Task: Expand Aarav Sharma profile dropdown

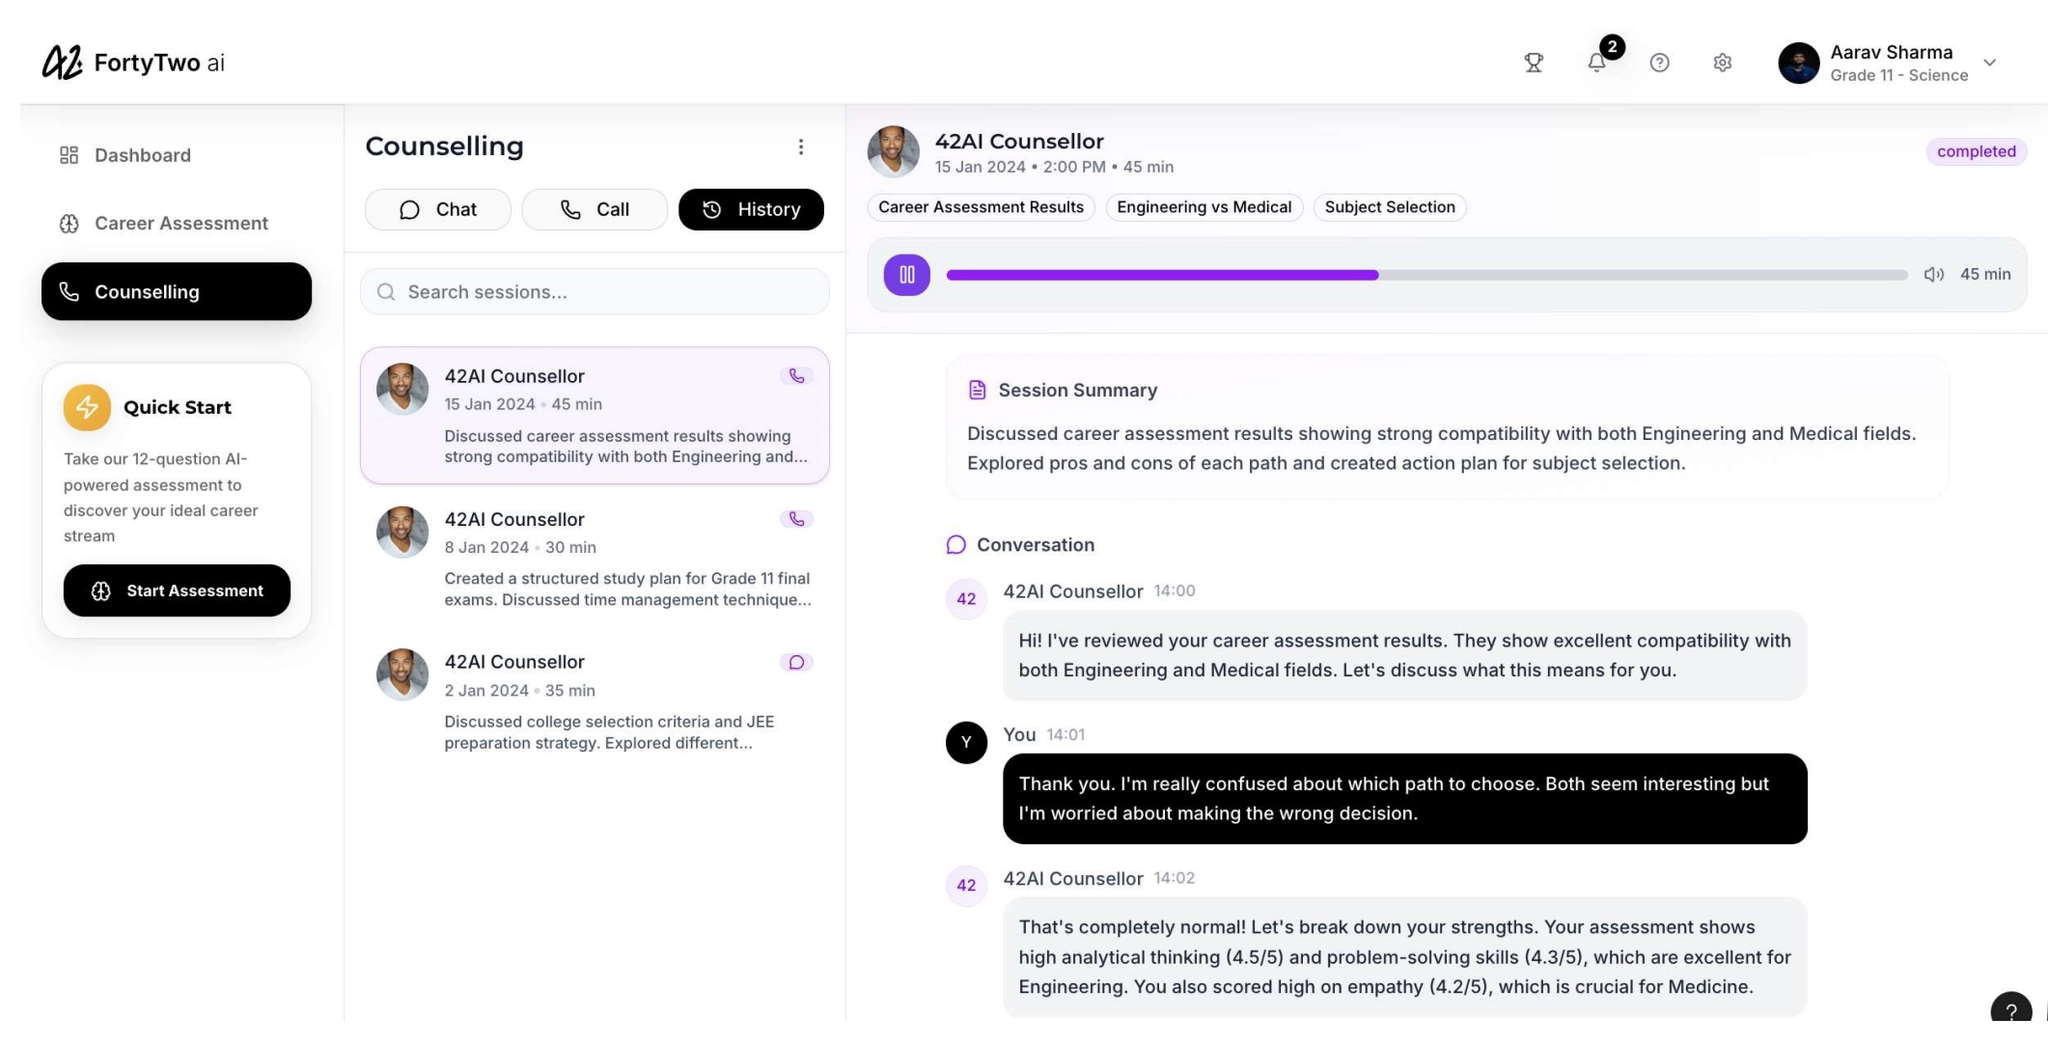Action: pos(1989,63)
